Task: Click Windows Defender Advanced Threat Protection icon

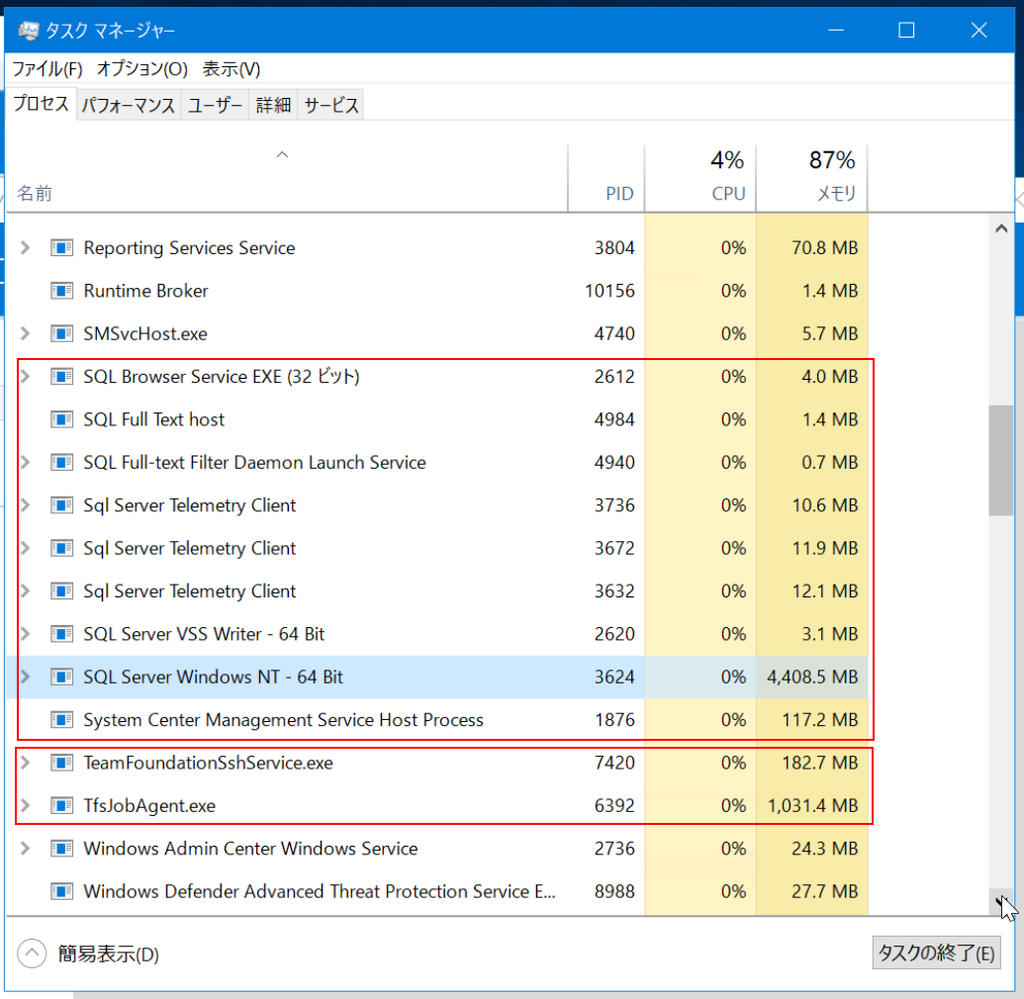Action: (x=61, y=892)
